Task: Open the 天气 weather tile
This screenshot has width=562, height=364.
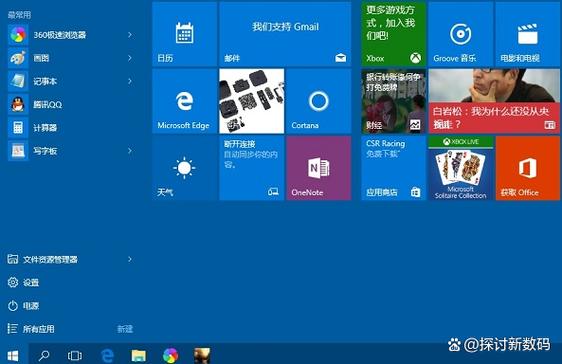Action: click(x=185, y=168)
